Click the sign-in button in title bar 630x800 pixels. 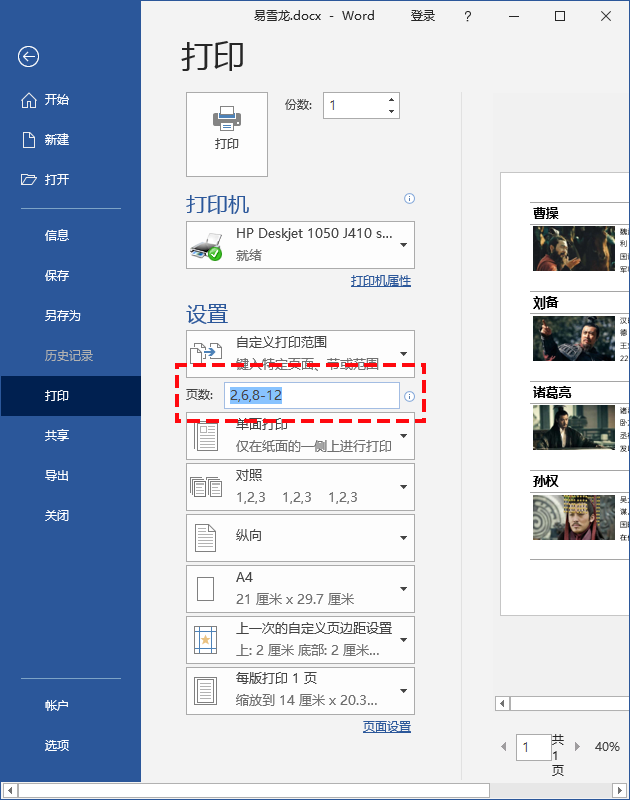pos(423,16)
